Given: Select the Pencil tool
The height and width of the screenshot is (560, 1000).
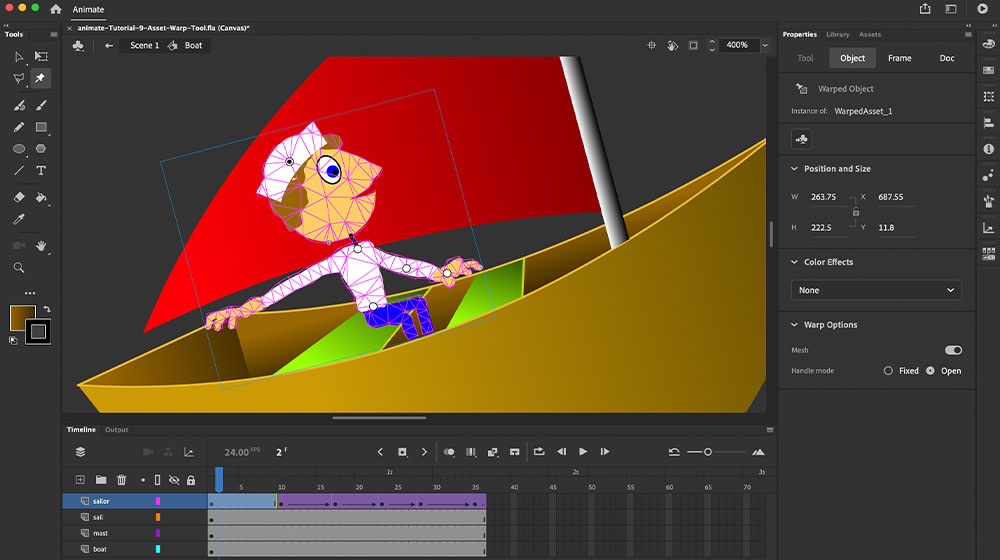Looking at the screenshot, I should click(x=18, y=127).
